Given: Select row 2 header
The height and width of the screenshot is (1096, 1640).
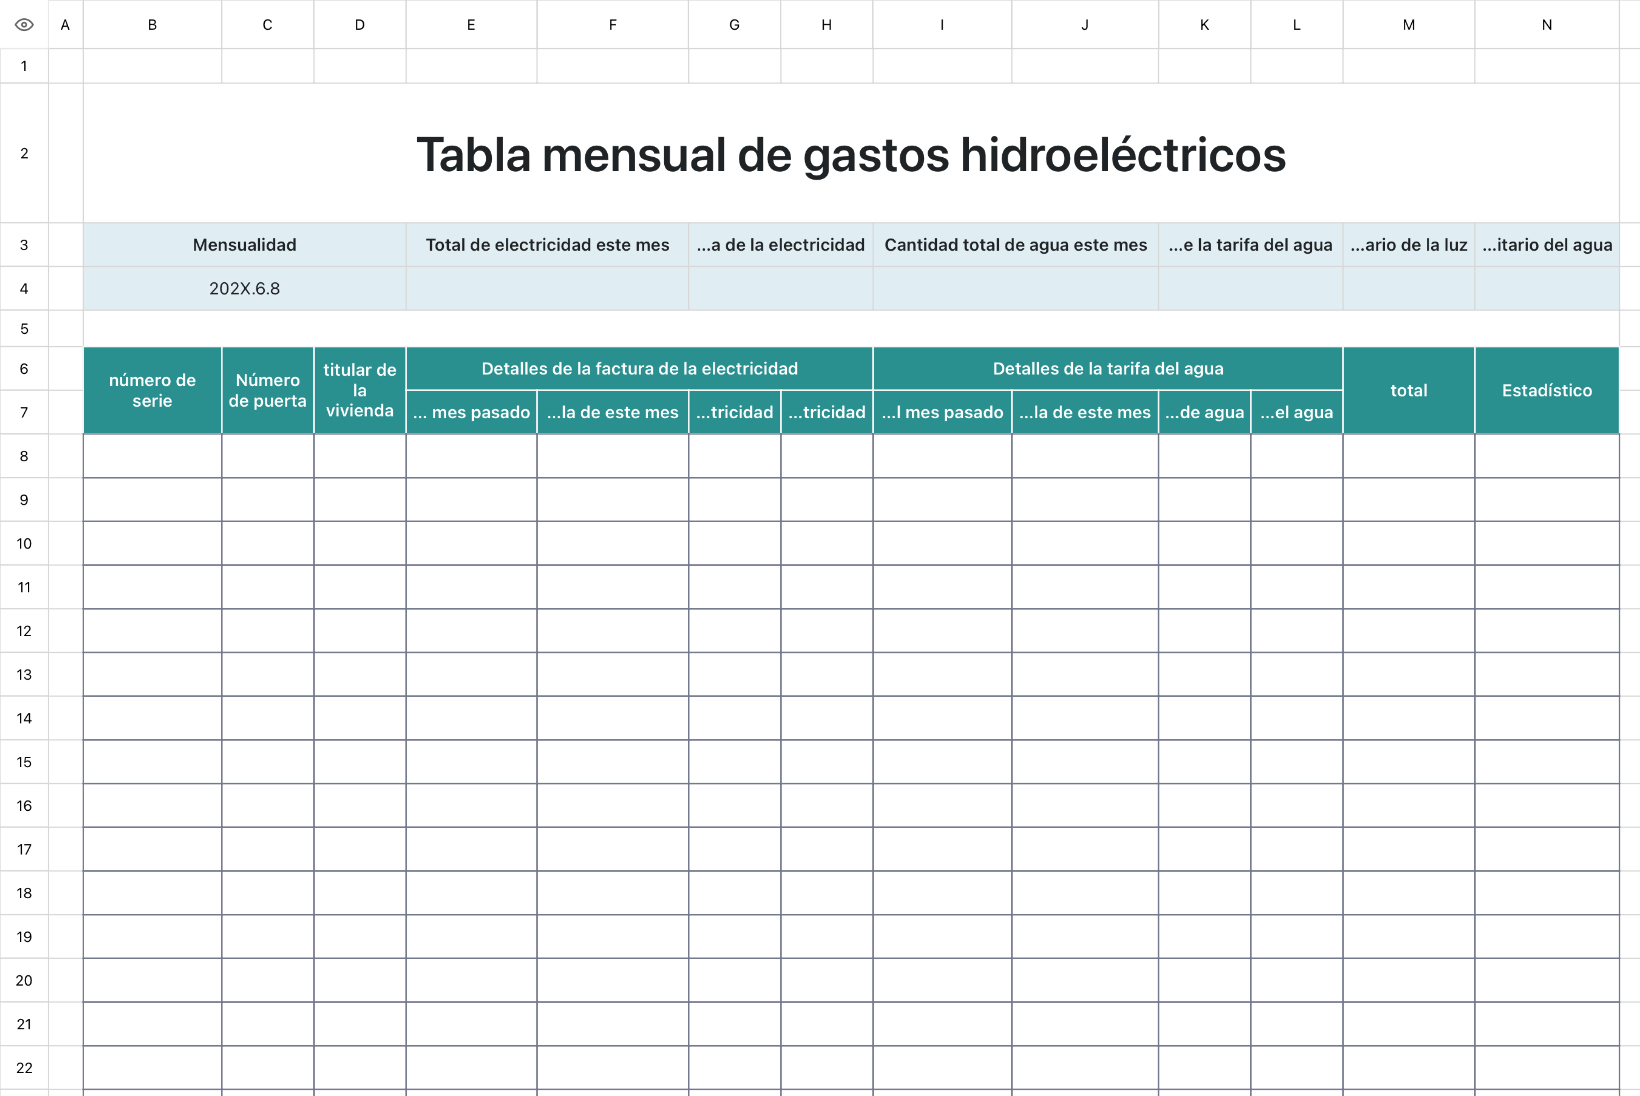Looking at the screenshot, I should pyautogui.click(x=24, y=153).
